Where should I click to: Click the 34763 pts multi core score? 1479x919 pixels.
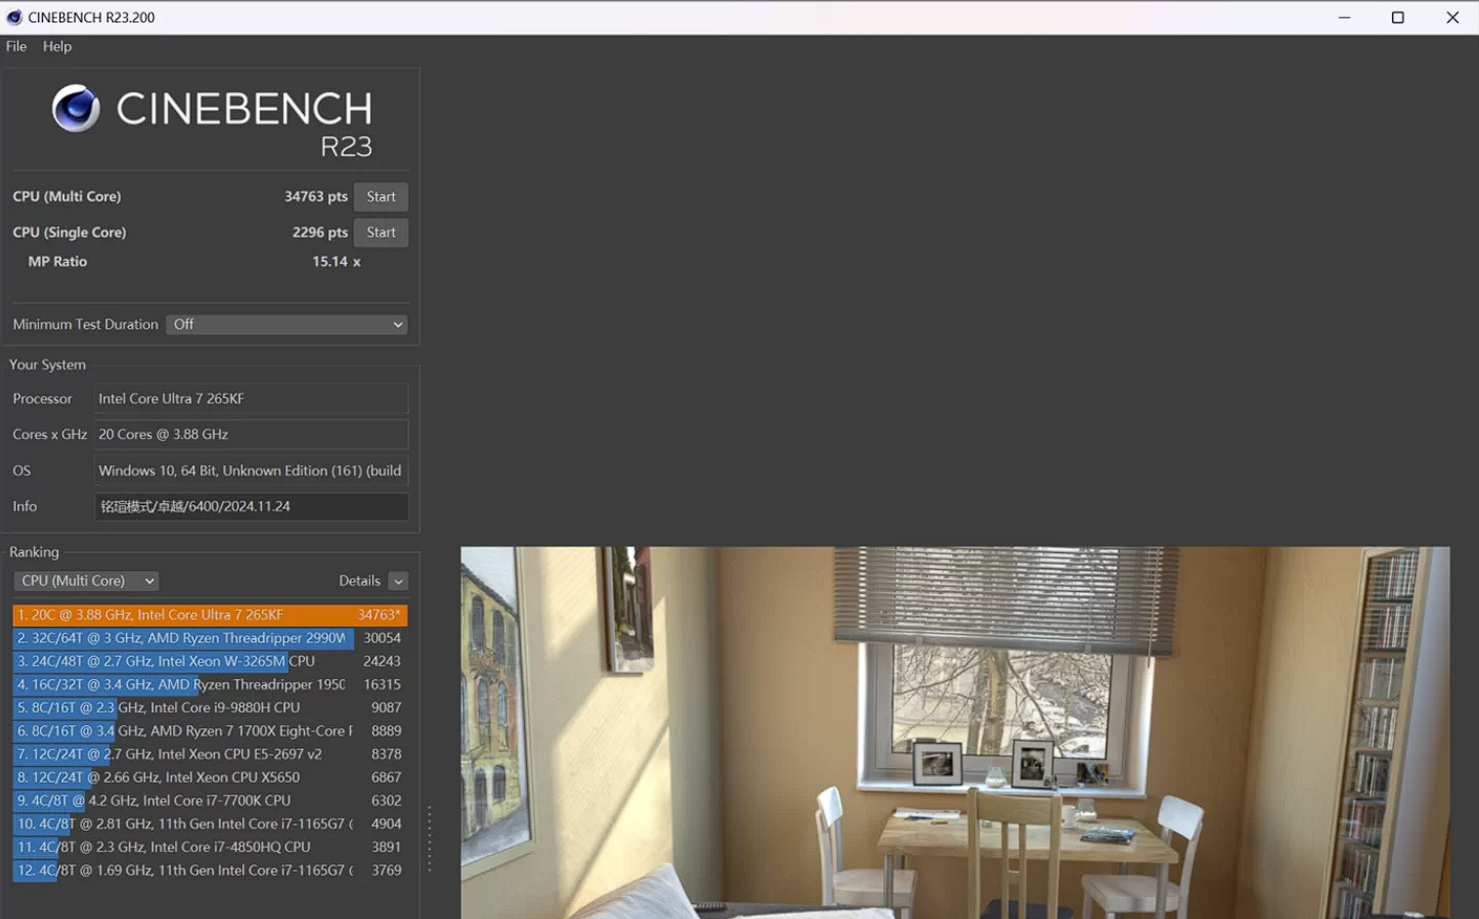click(316, 197)
